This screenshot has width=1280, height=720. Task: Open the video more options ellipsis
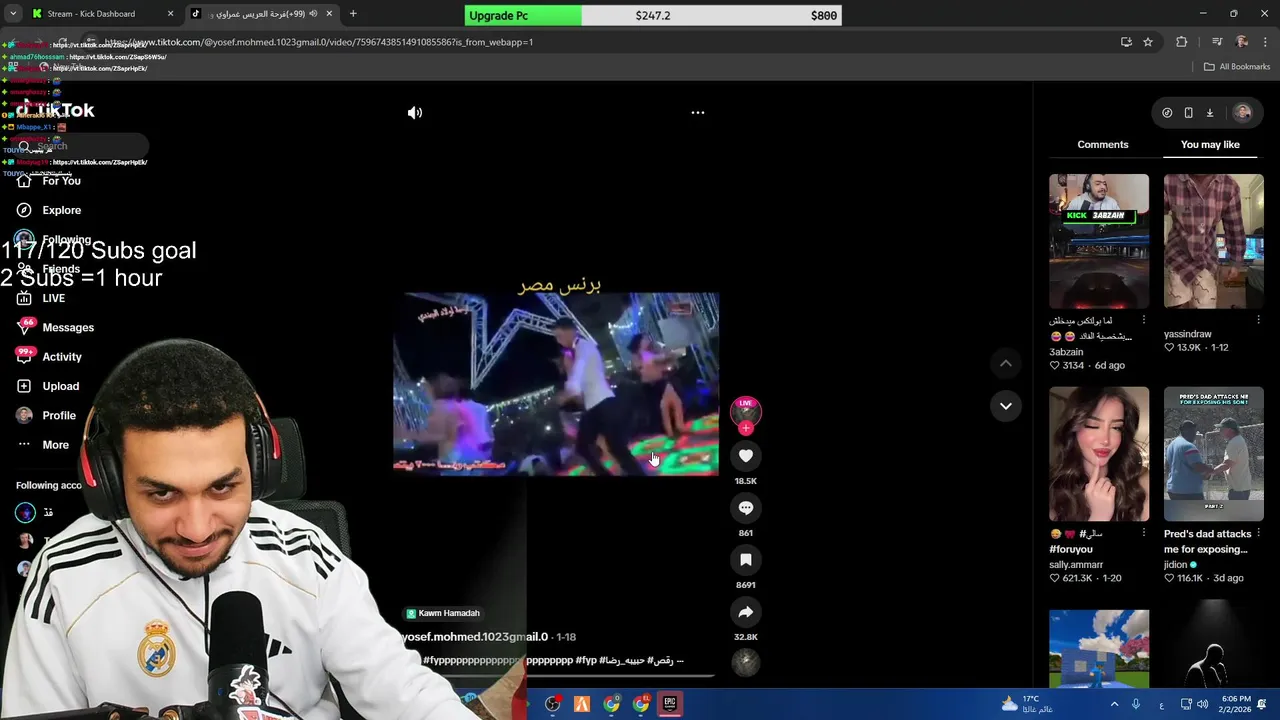tap(698, 113)
